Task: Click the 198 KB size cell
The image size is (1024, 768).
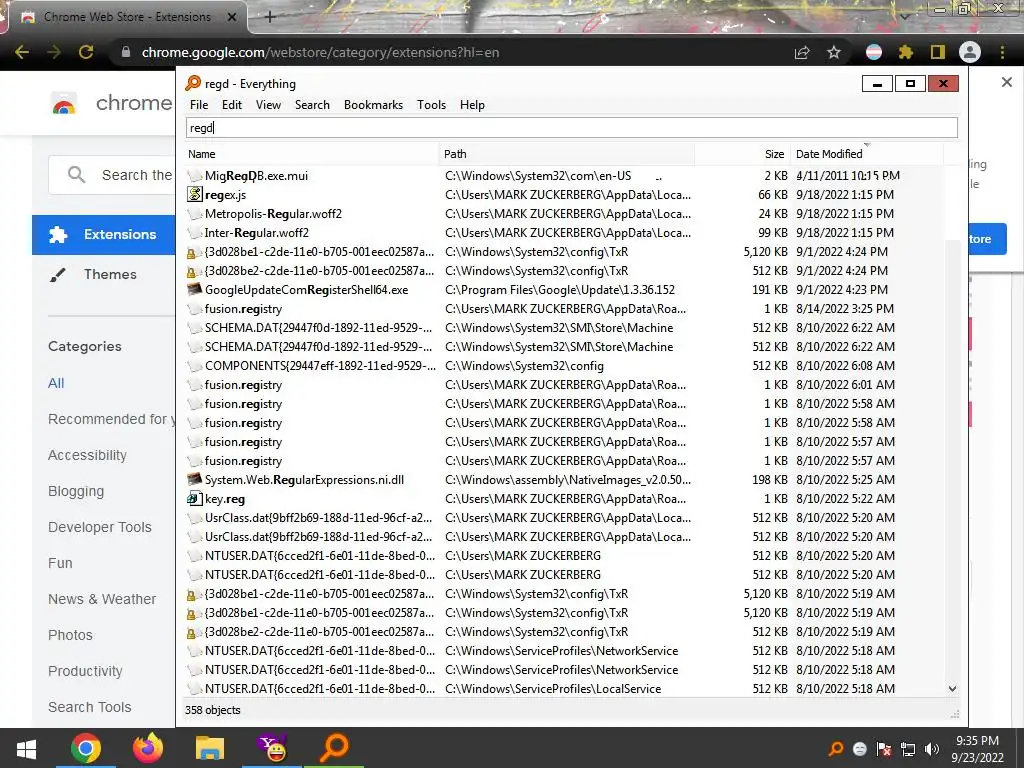Action: pyautogui.click(x=769, y=479)
